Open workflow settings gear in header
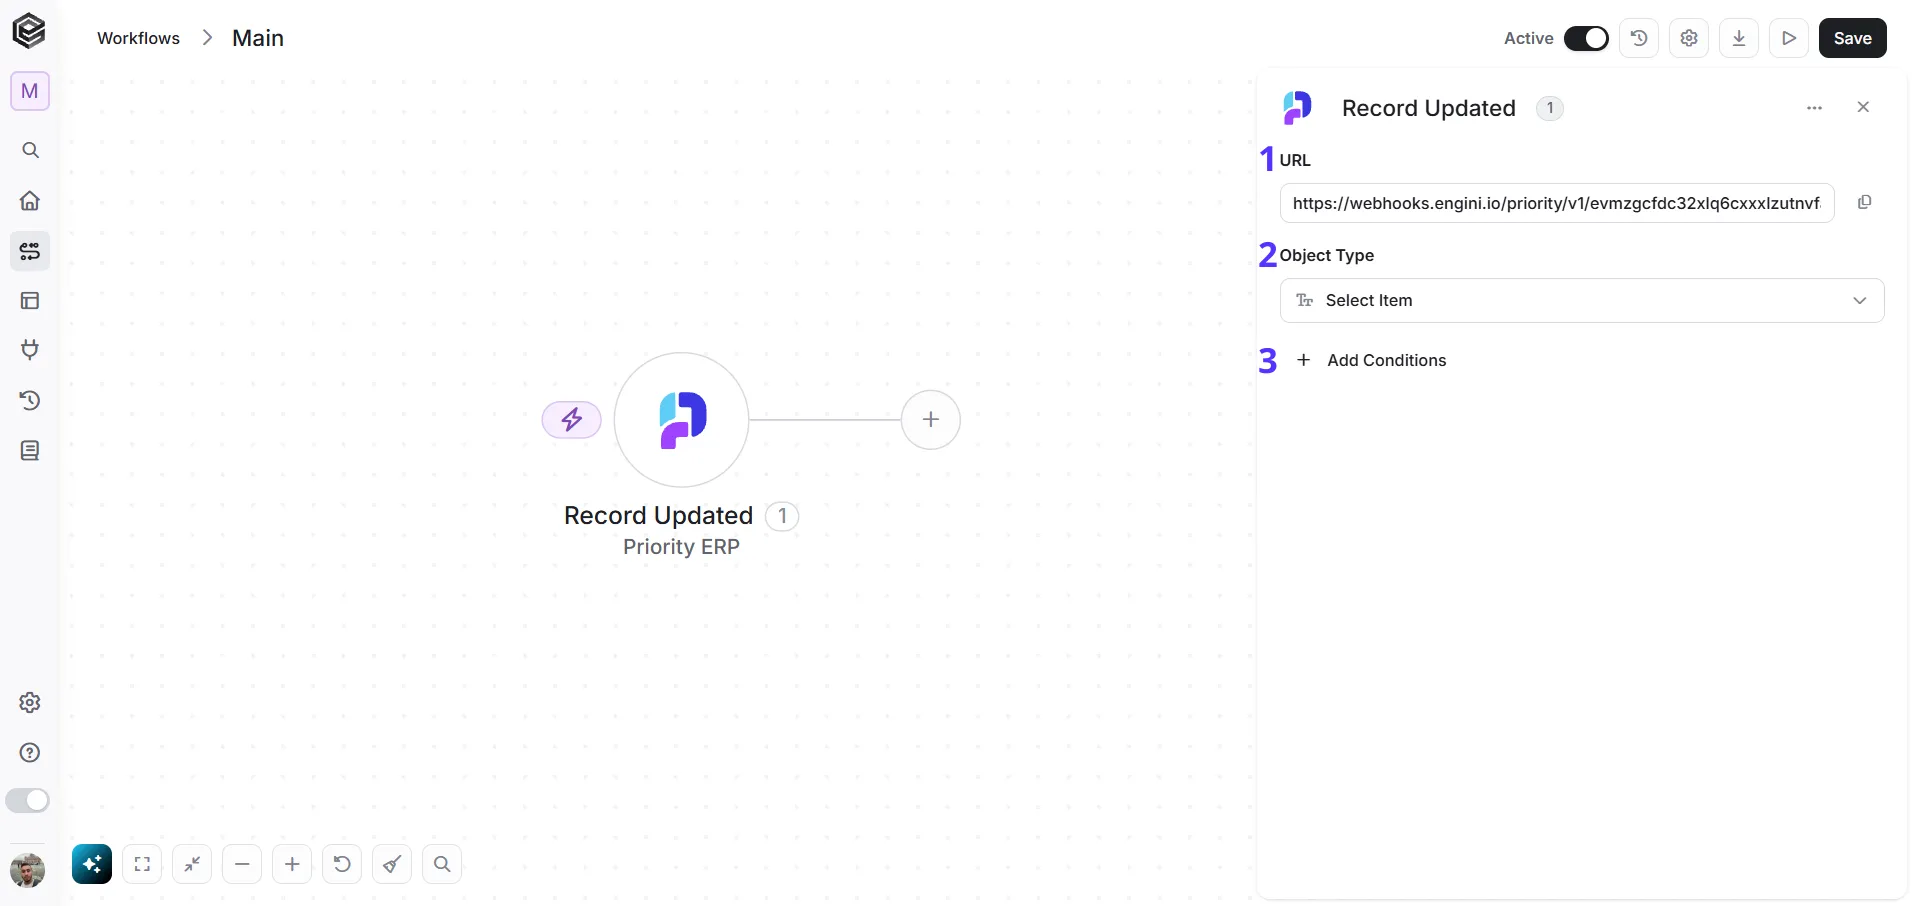Screen dimensions: 1913x906 pos(1689,38)
